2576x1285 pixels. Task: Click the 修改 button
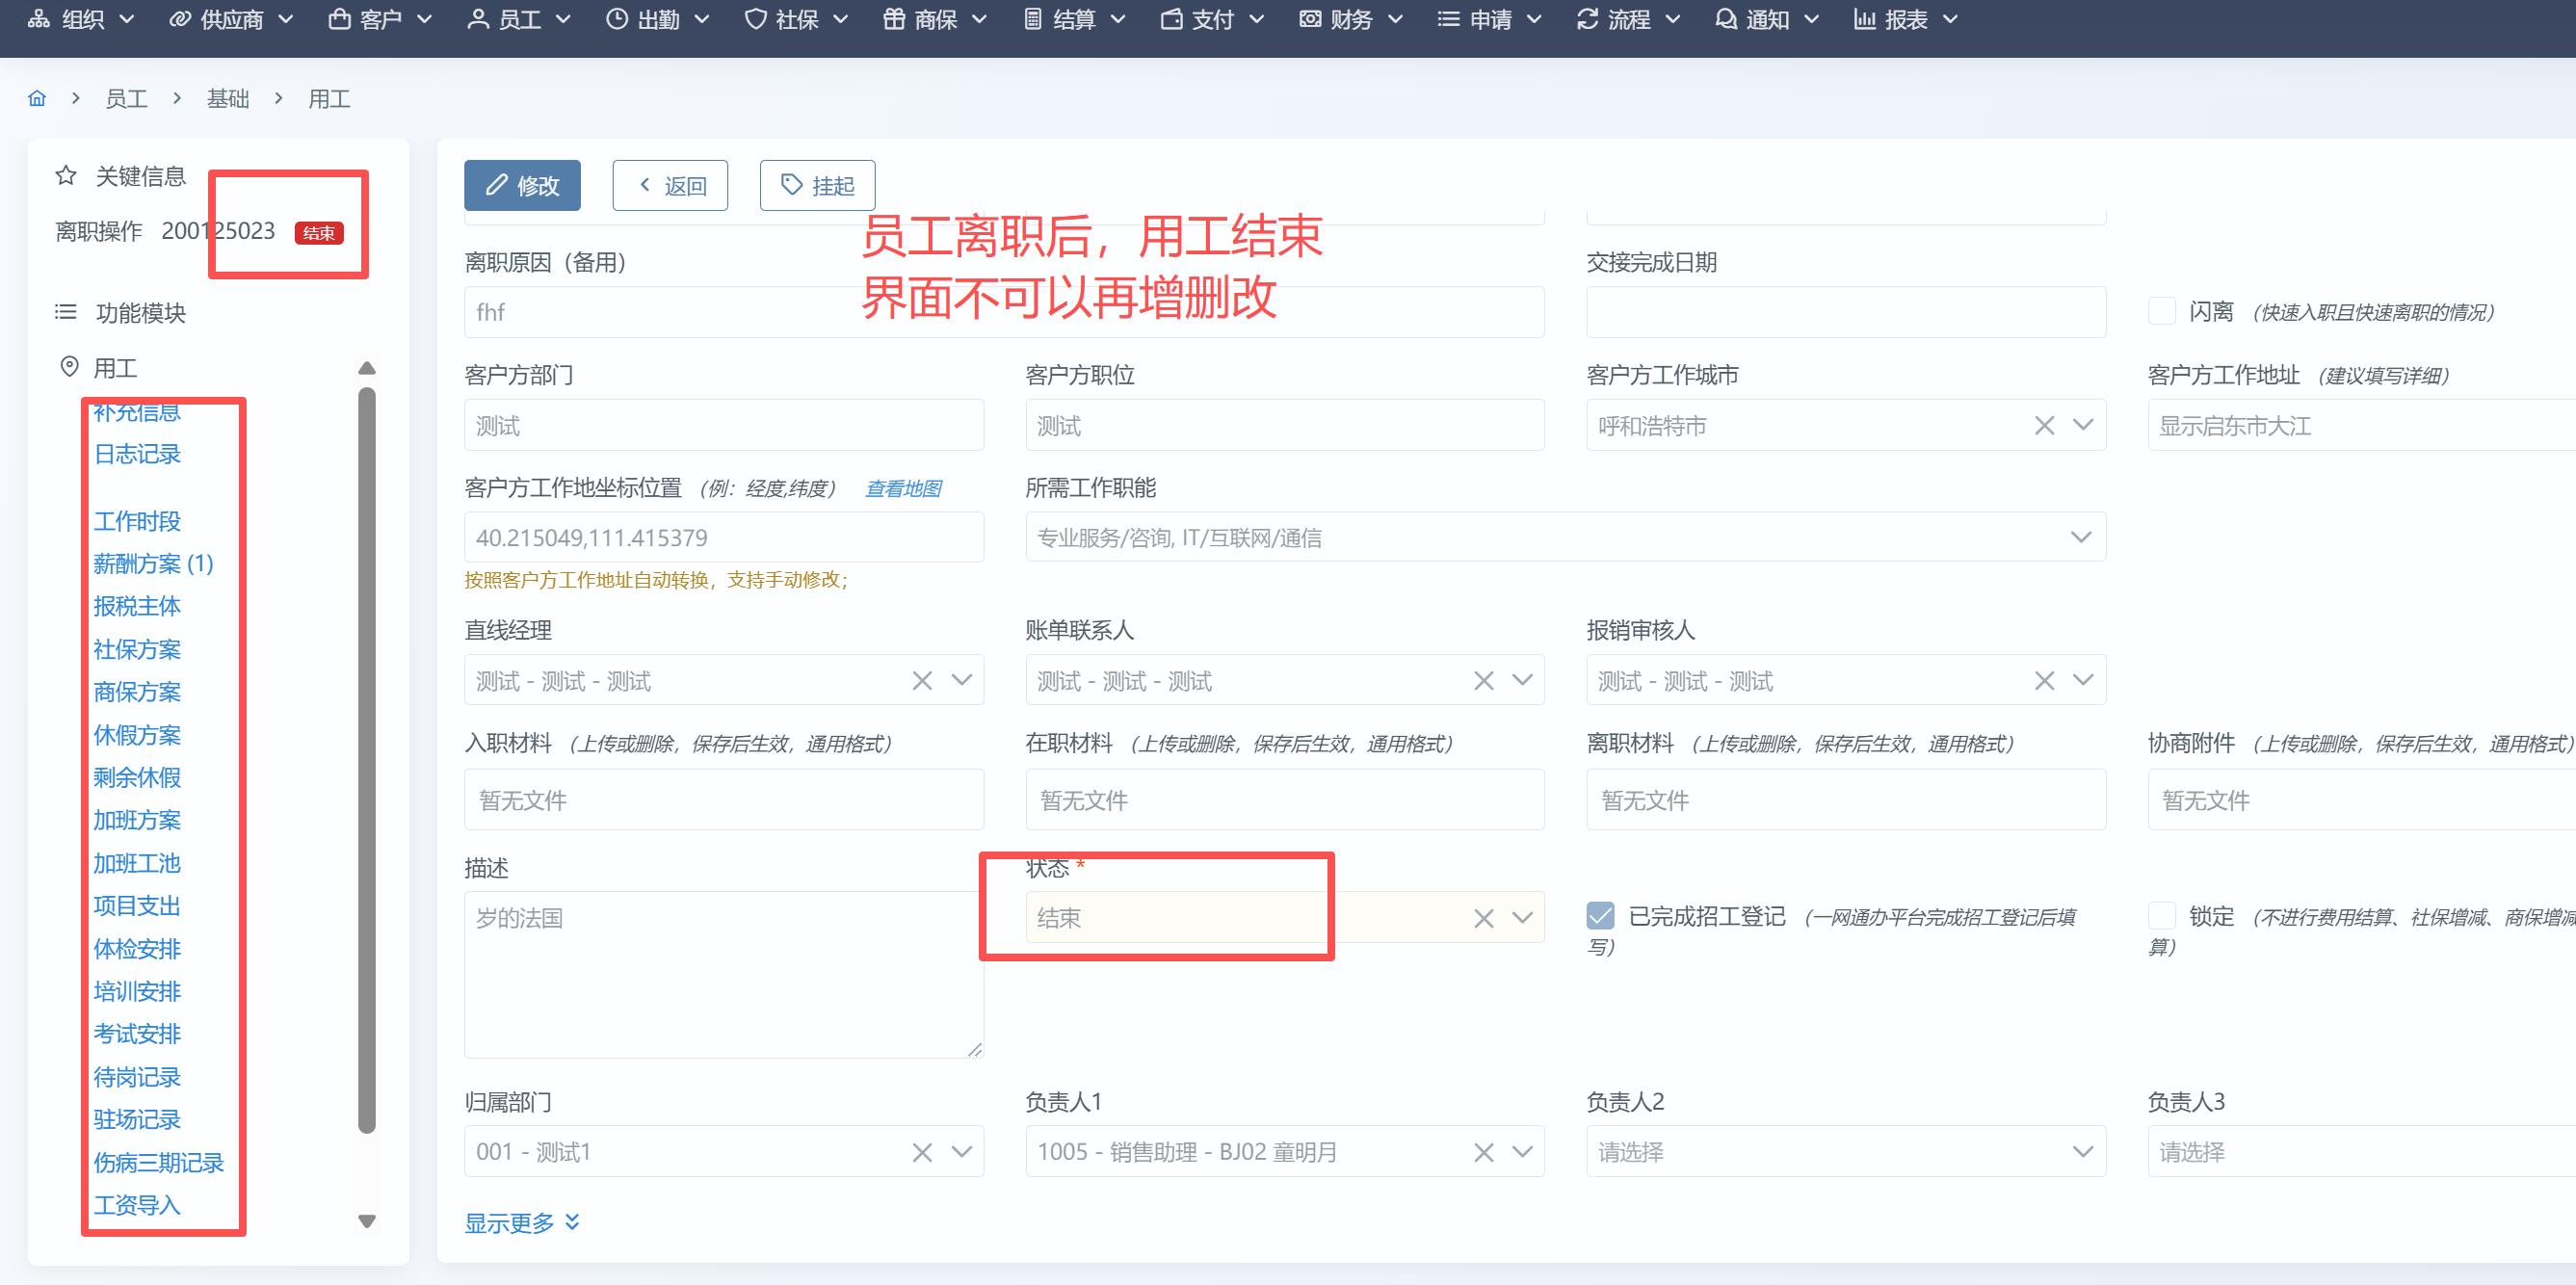click(x=522, y=185)
